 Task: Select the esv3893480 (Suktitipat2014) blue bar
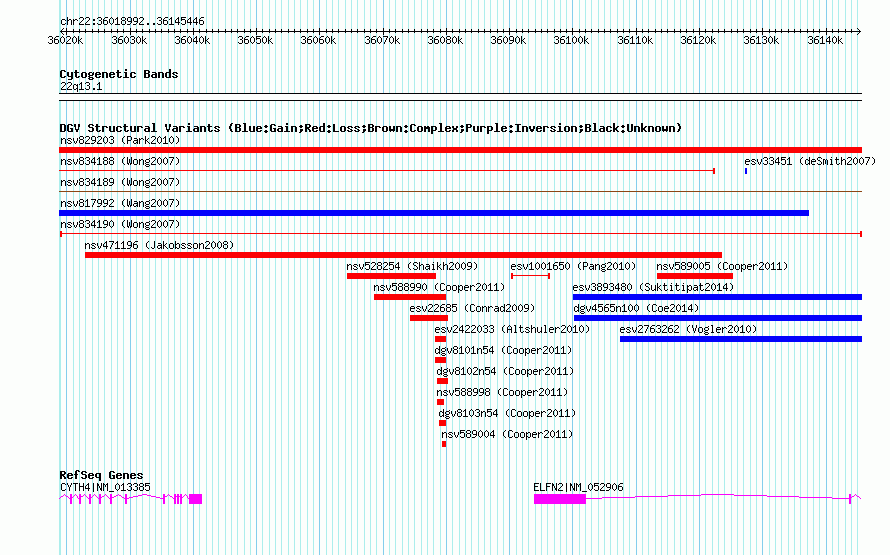point(717,297)
